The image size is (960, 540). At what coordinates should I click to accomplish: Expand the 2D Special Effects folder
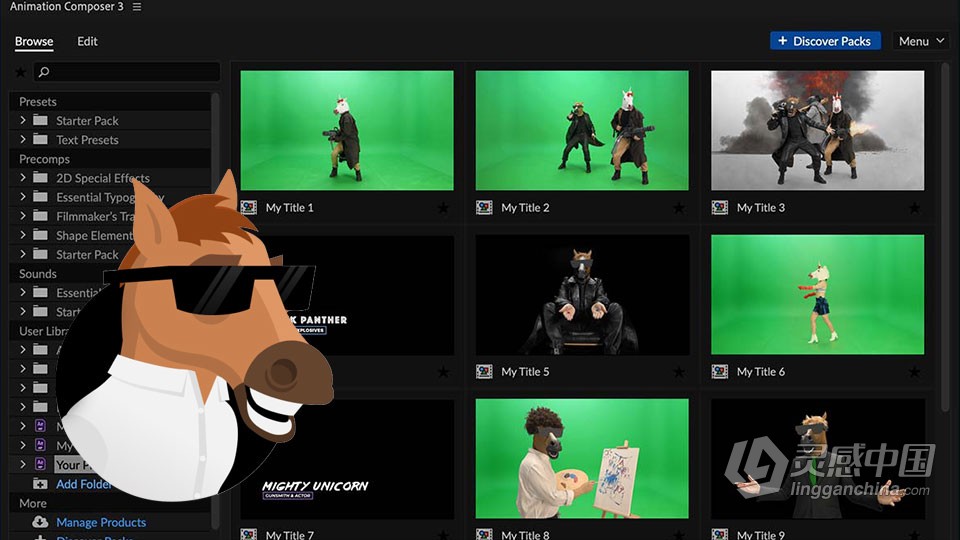click(23, 177)
